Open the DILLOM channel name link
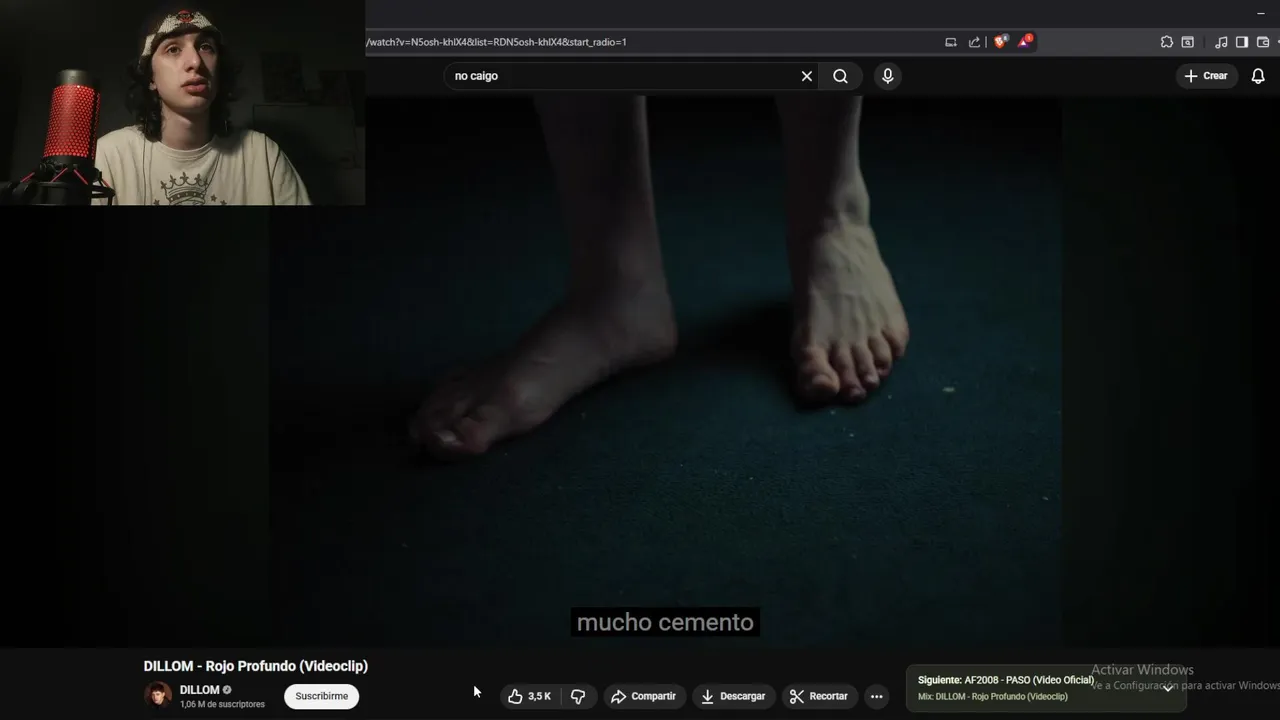The image size is (1280, 720). 199,690
